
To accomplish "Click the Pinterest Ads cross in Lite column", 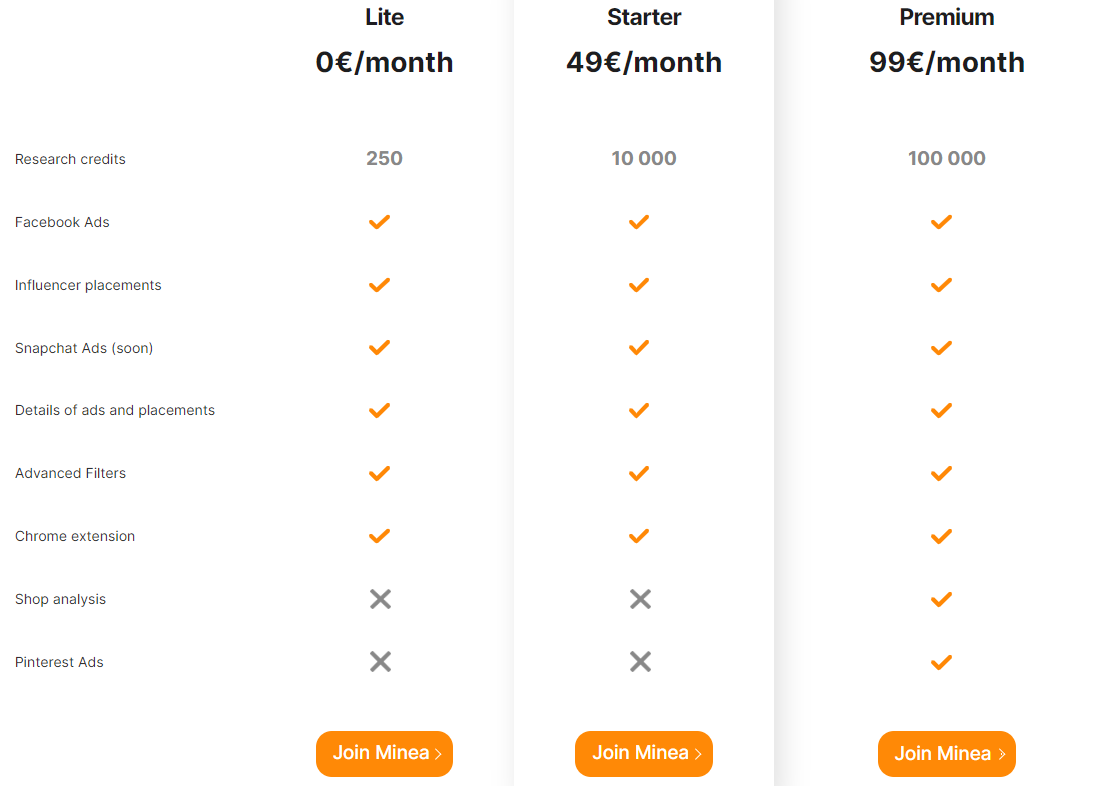I will tap(380, 661).
